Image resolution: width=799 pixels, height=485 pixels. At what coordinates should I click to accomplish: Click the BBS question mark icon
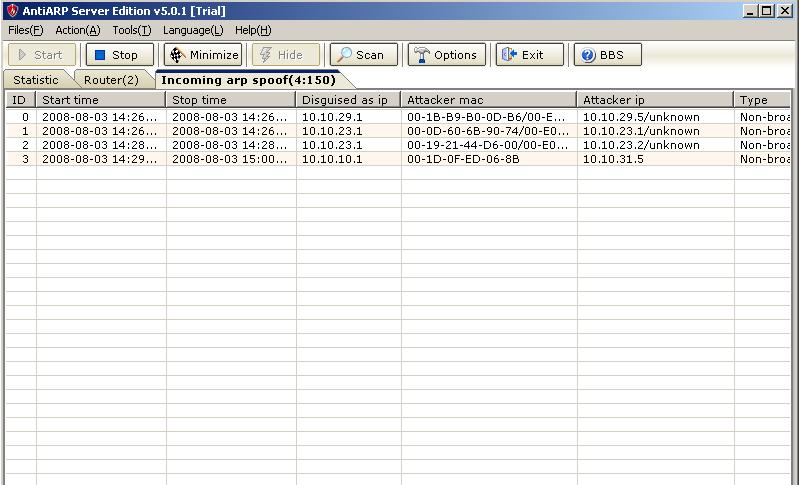[x=588, y=55]
